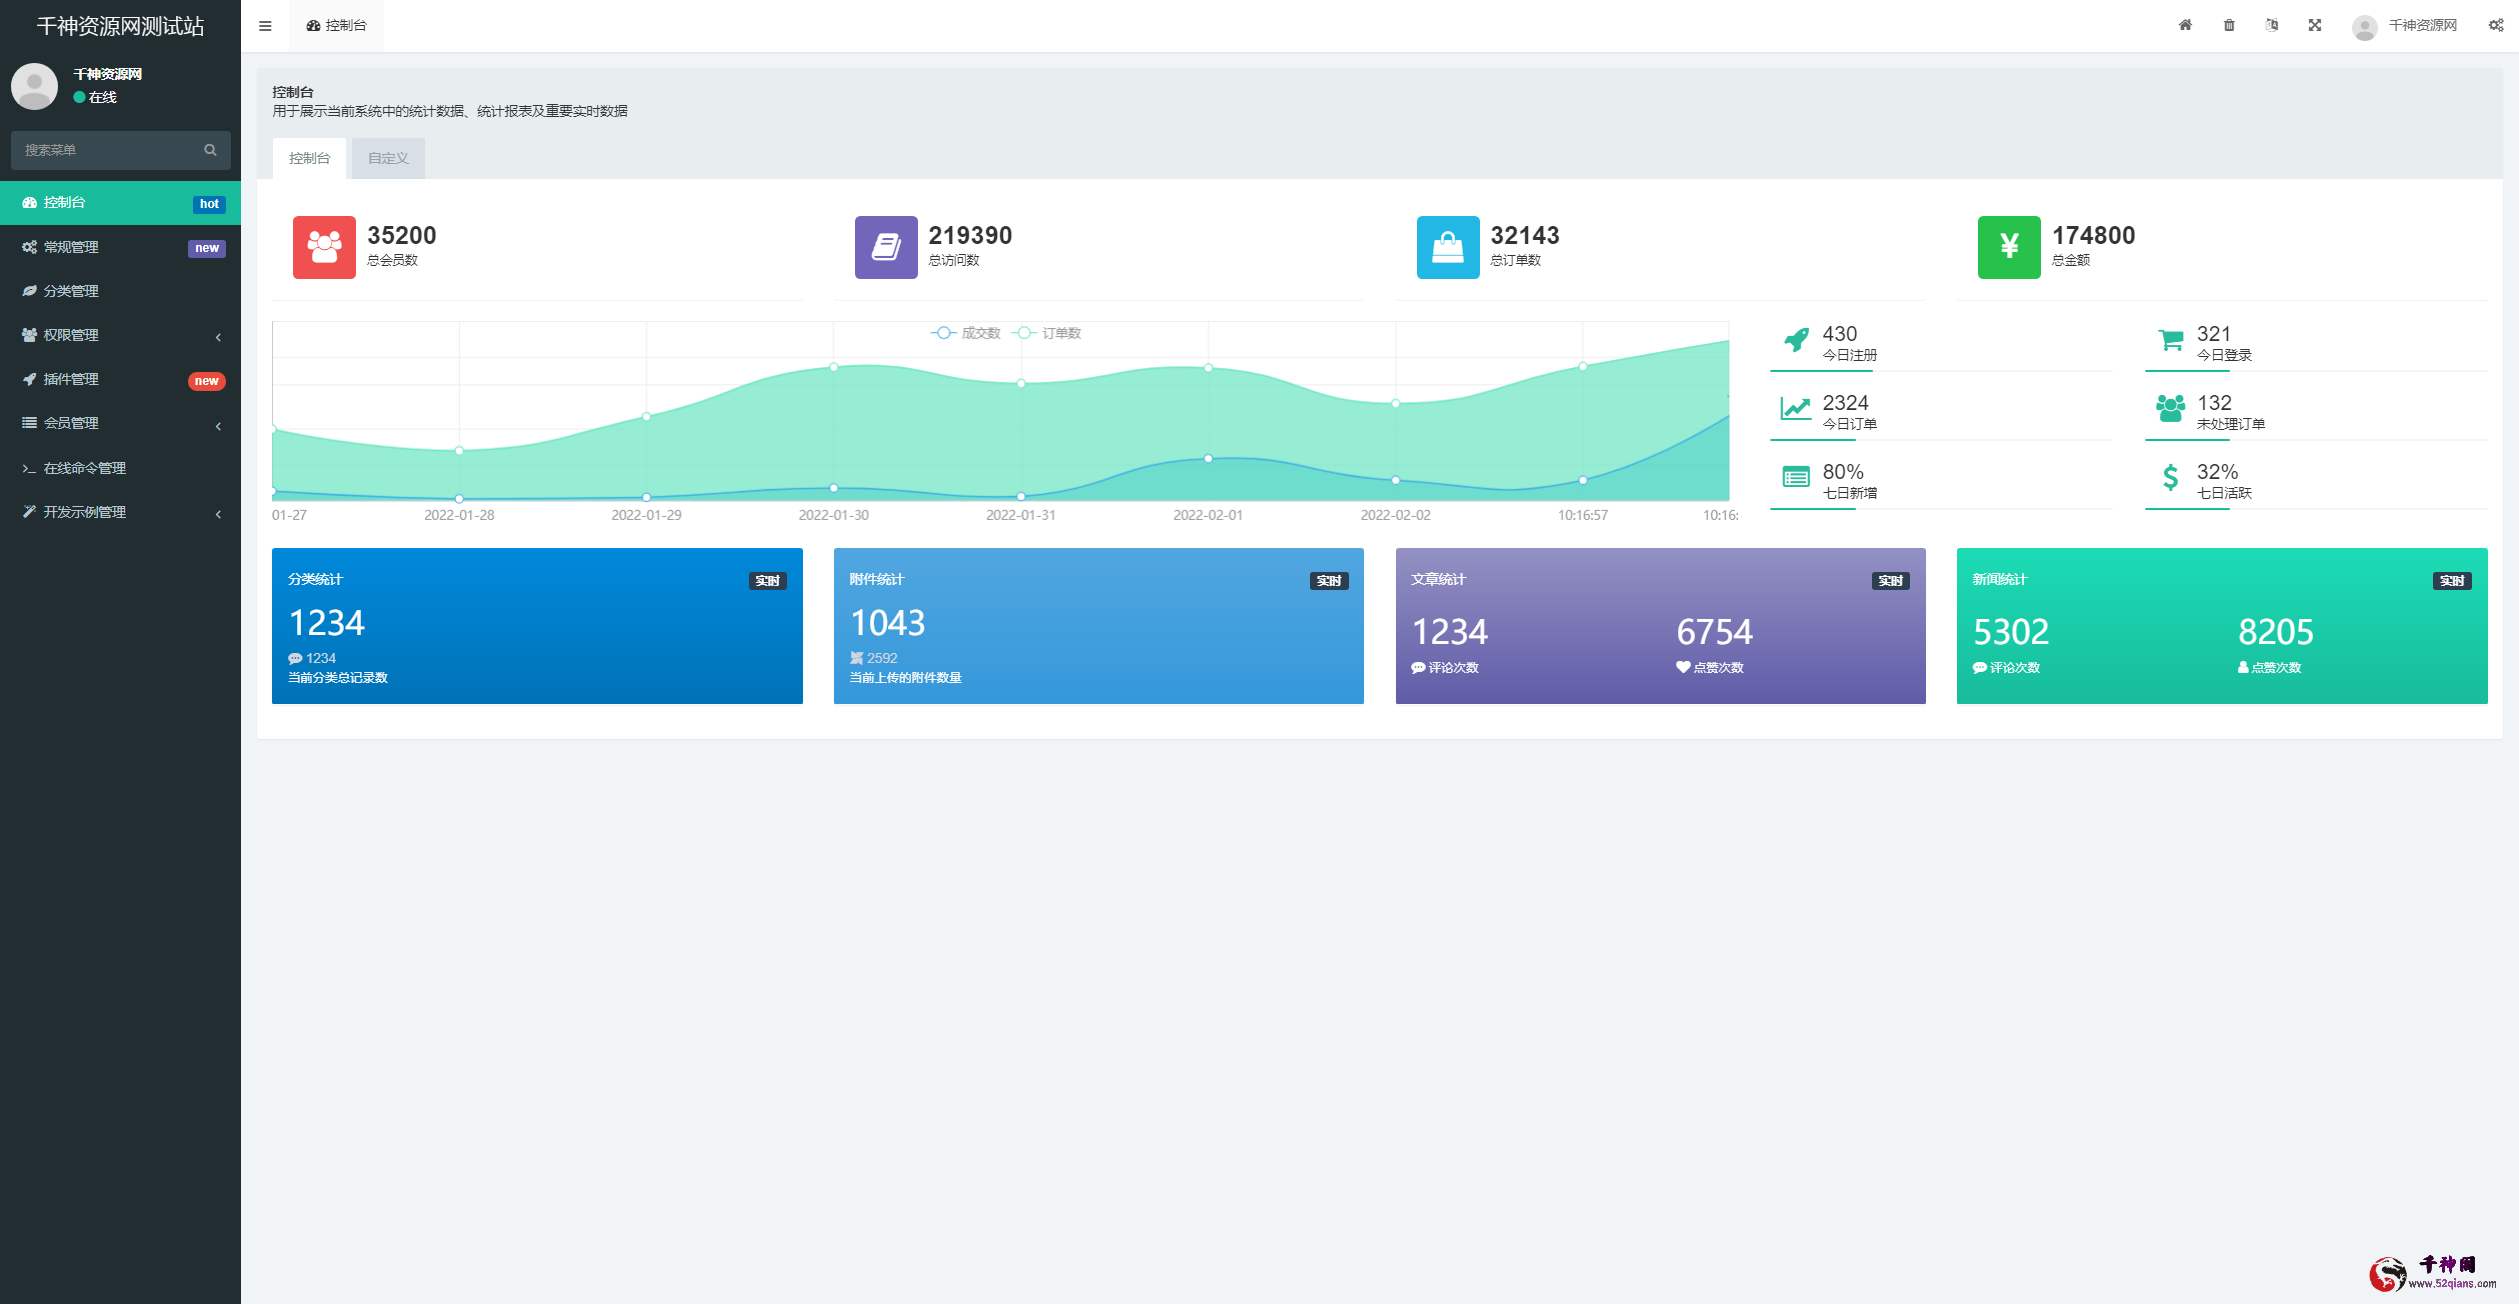The image size is (2519, 1304).
Task: Toggle the 订单数 legend series
Action: pyautogui.click(x=1047, y=333)
